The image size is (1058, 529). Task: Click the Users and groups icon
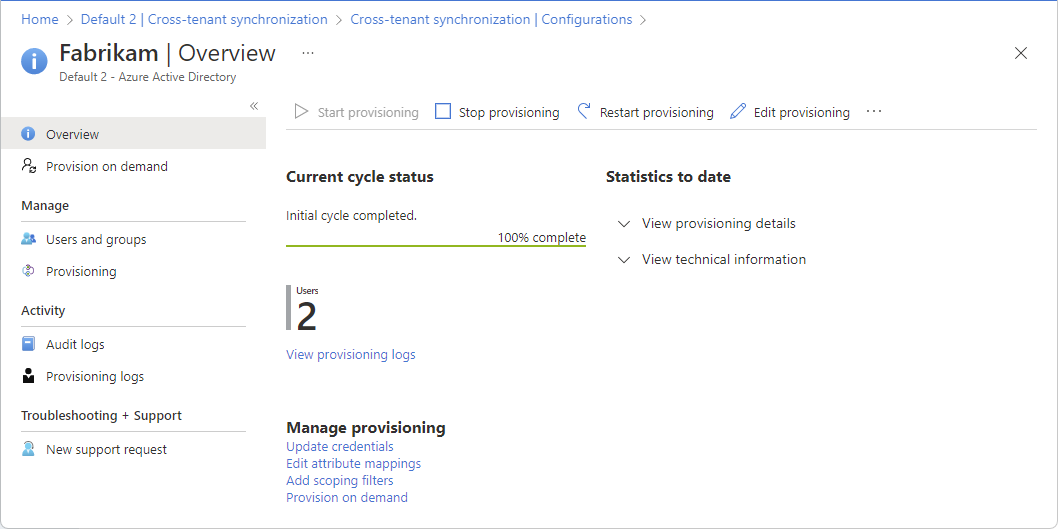[x=28, y=239]
